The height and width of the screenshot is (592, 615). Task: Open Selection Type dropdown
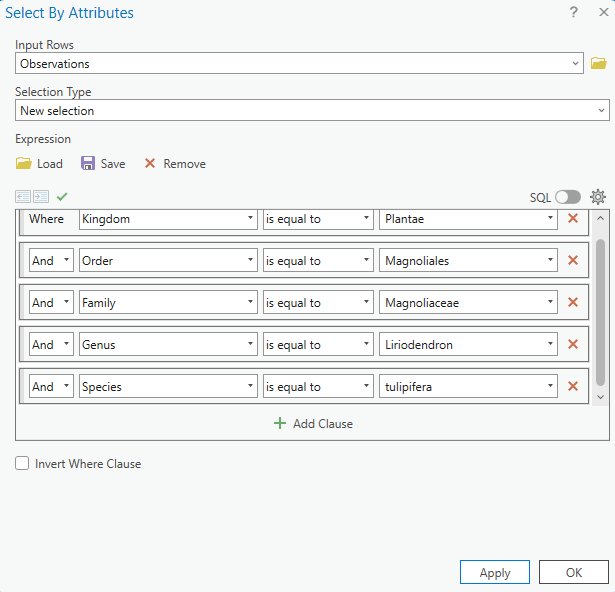click(312, 110)
